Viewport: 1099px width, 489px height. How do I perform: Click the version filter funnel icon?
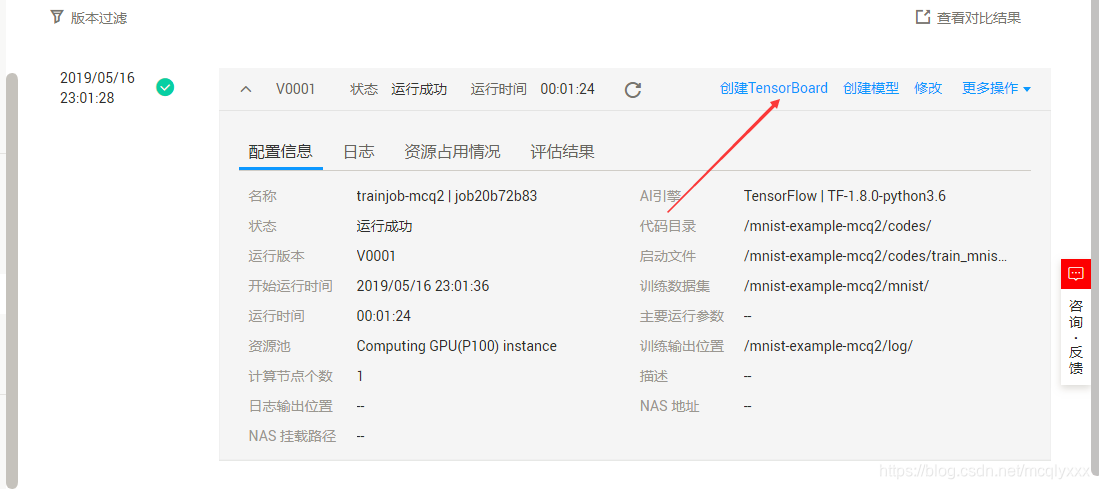(x=57, y=17)
